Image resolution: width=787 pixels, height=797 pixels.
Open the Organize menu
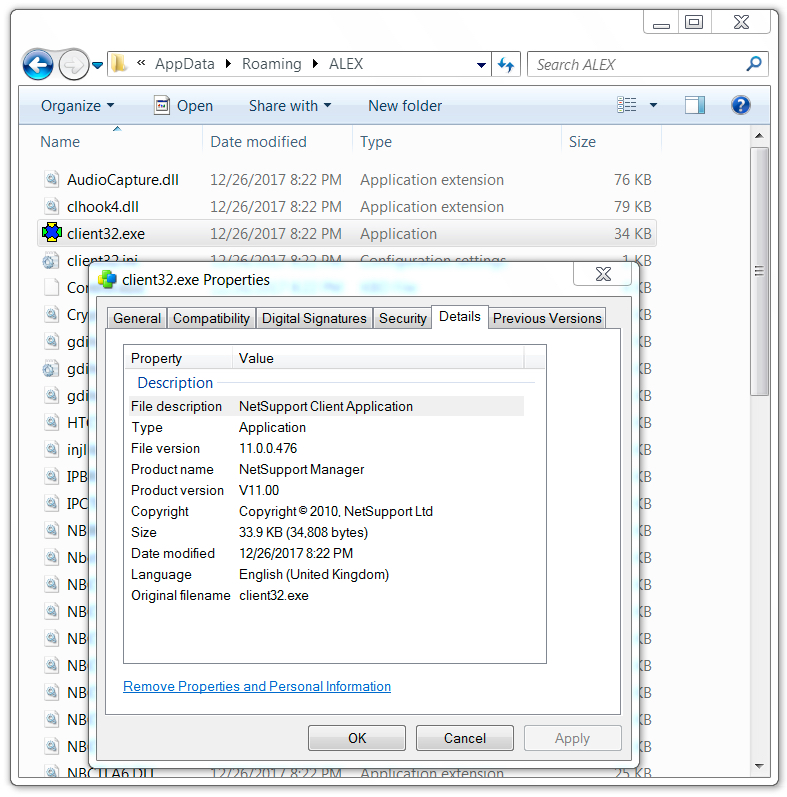pyautogui.click(x=77, y=106)
